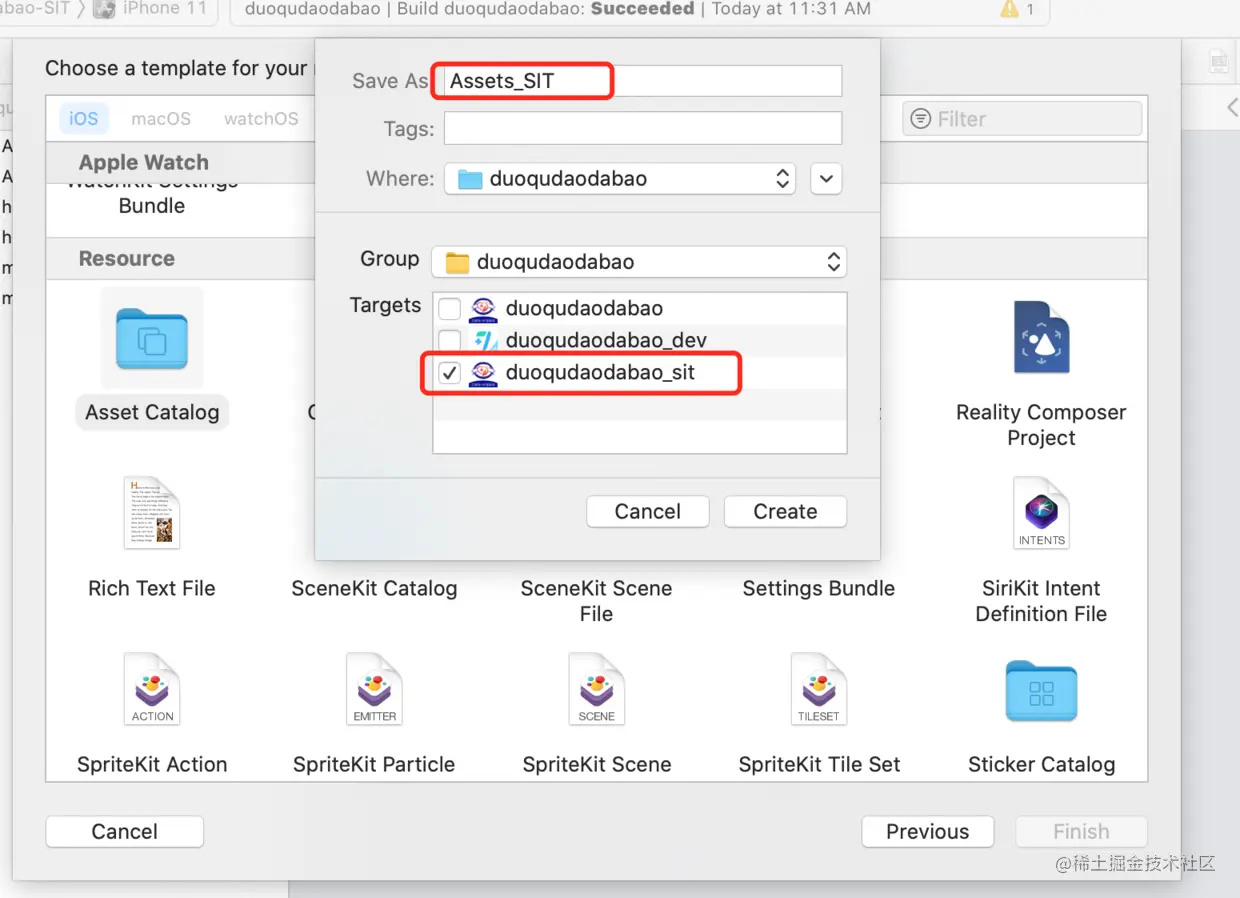This screenshot has height=898, width=1240.
Task: Click the Save As name field
Action: coord(642,81)
